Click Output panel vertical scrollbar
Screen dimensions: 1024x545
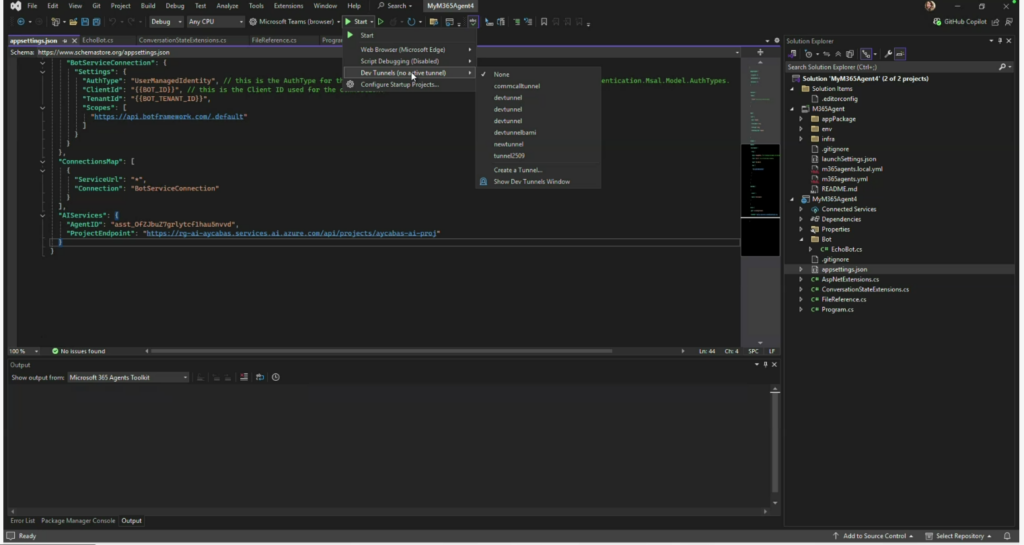775,441
